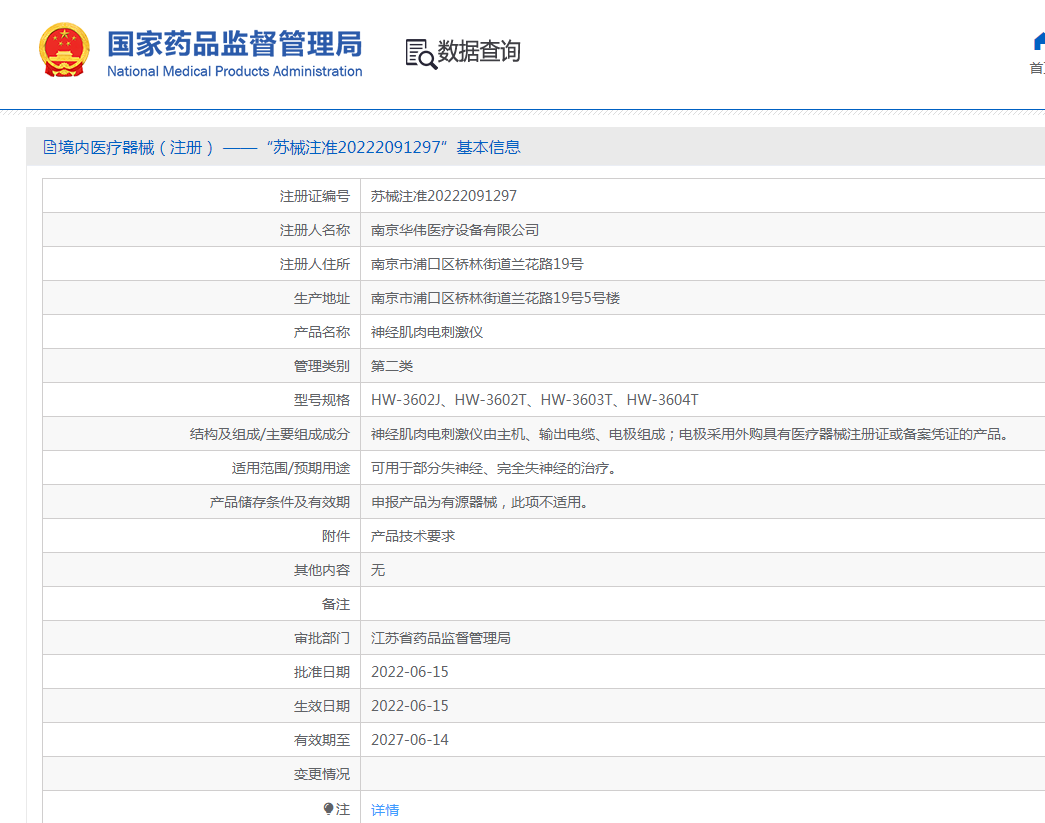Select 南京华伟医疗设备有限公司 registrant name

(455, 230)
